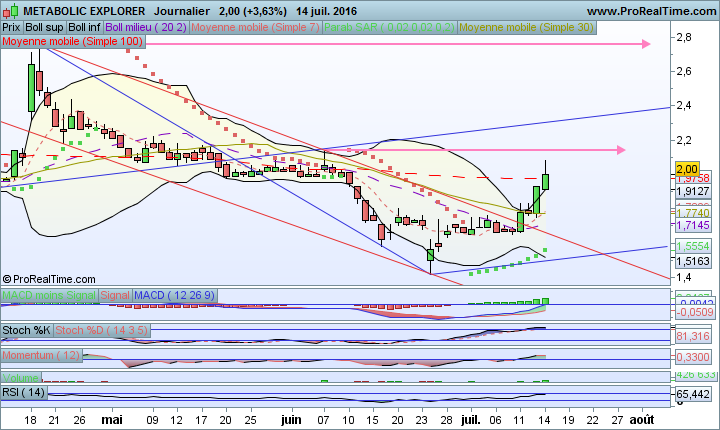Select the MACD moins Signal label
The height and width of the screenshot is (430, 720).
tap(49, 295)
